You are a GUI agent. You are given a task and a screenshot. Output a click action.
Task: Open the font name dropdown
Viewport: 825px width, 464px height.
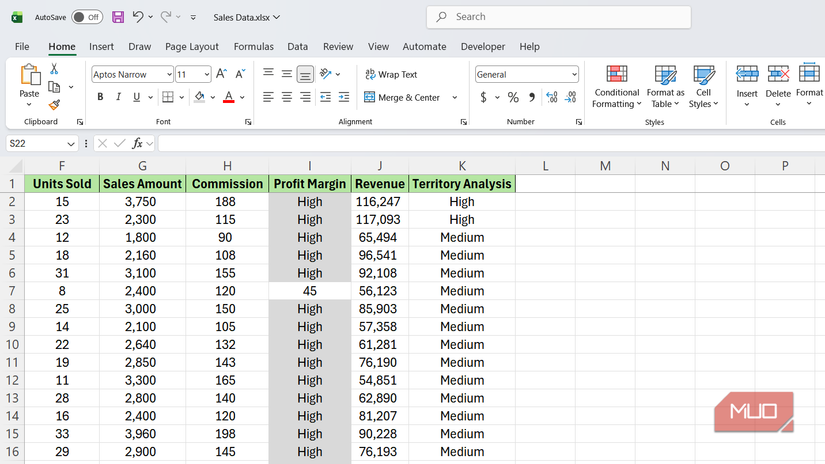[x=169, y=75]
